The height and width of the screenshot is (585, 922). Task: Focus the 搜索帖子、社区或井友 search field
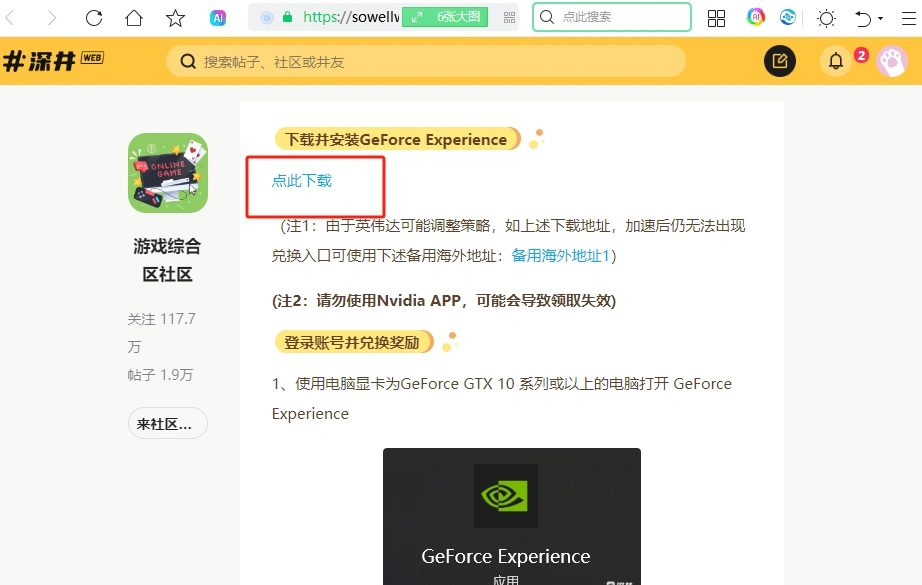426,61
